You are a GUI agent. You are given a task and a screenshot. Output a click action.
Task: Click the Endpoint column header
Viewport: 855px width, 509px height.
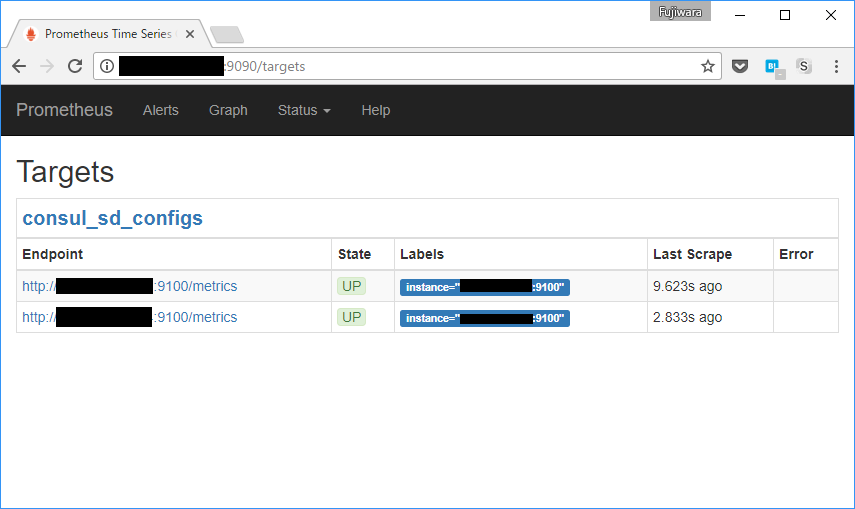(52, 254)
